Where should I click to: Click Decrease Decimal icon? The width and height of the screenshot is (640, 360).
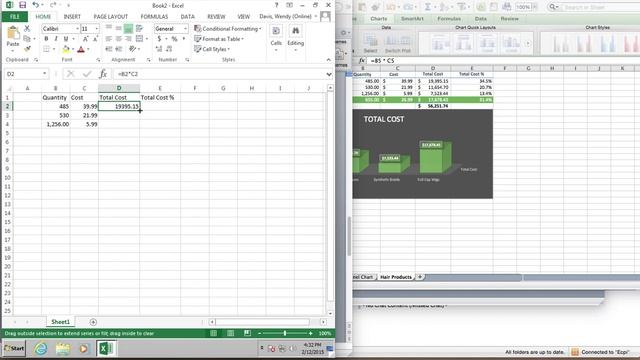pos(169,49)
